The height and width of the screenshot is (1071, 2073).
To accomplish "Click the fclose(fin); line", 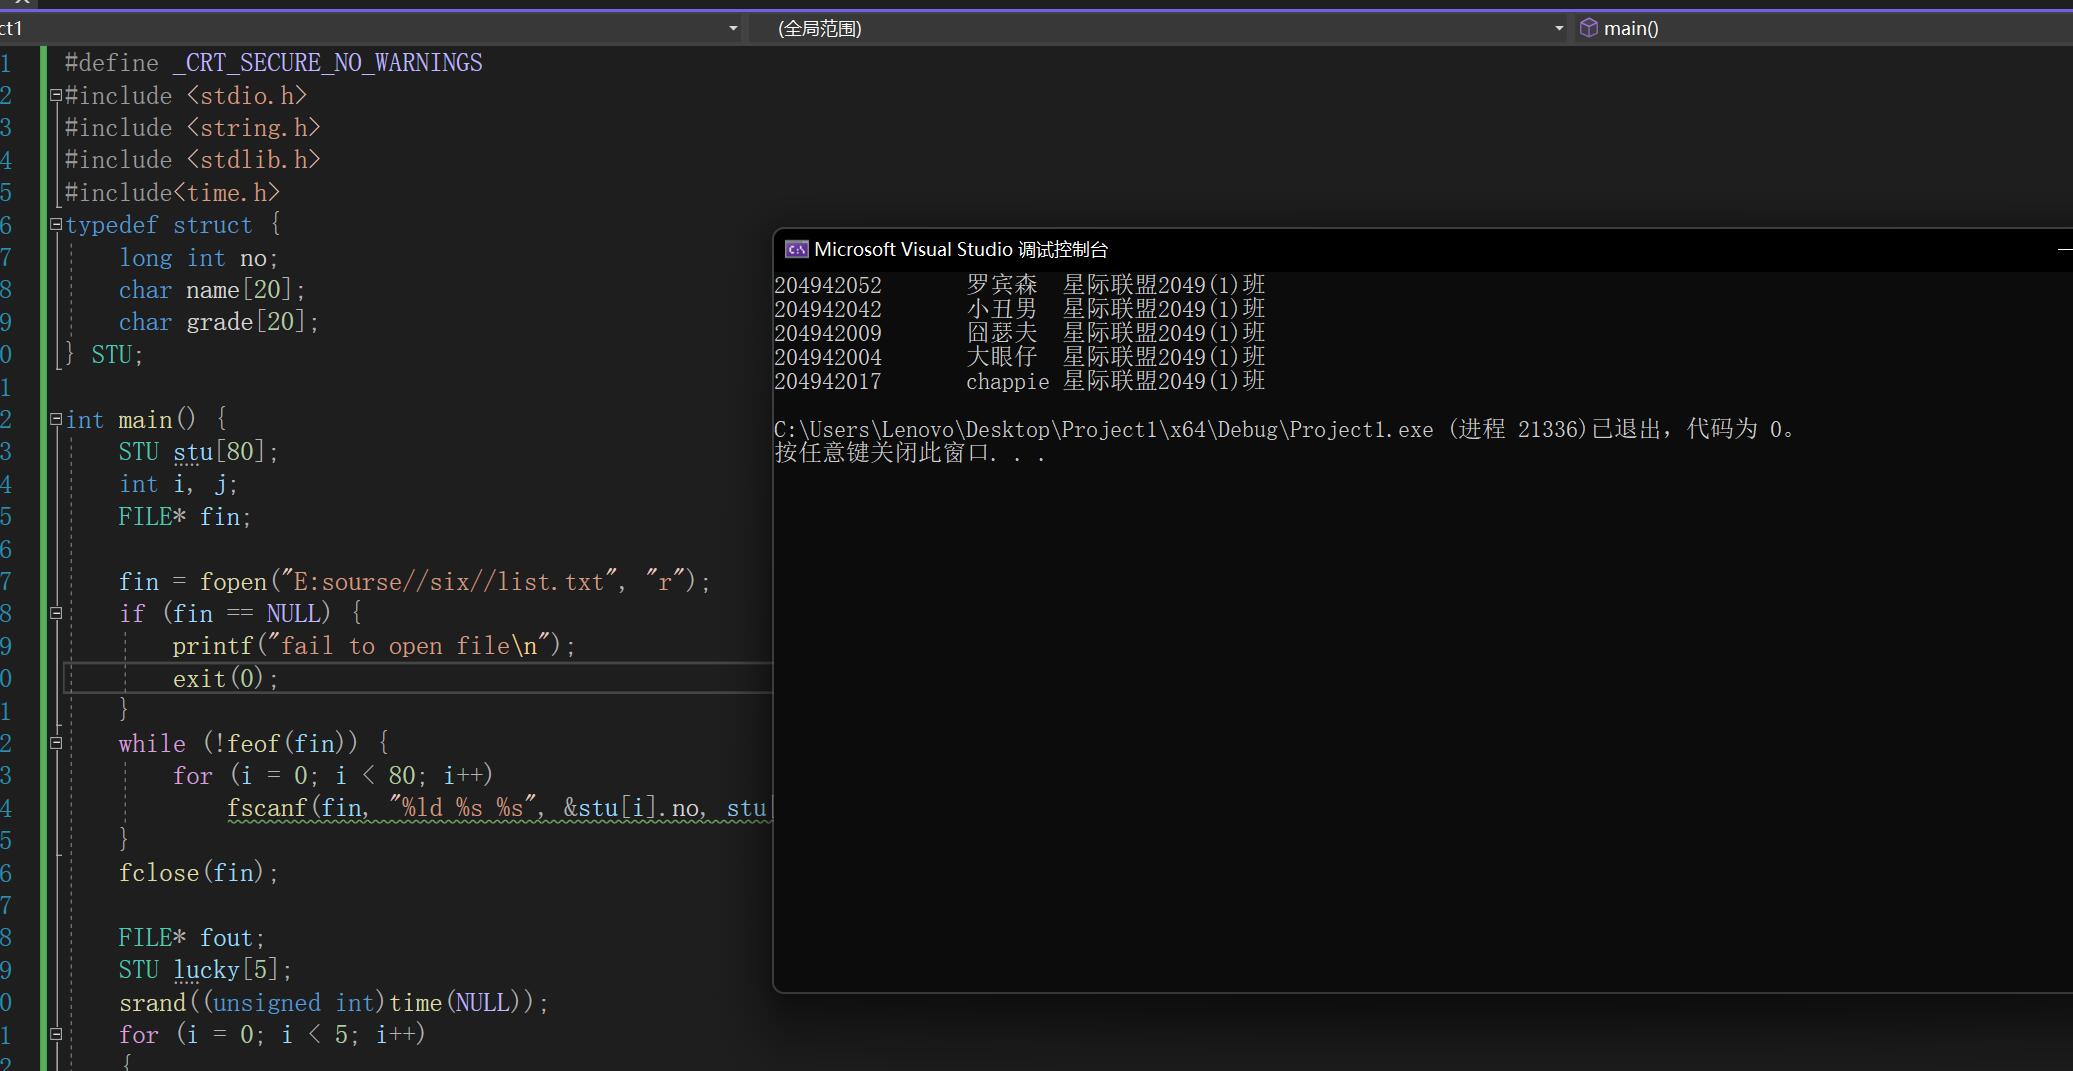I will tap(199, 873).
